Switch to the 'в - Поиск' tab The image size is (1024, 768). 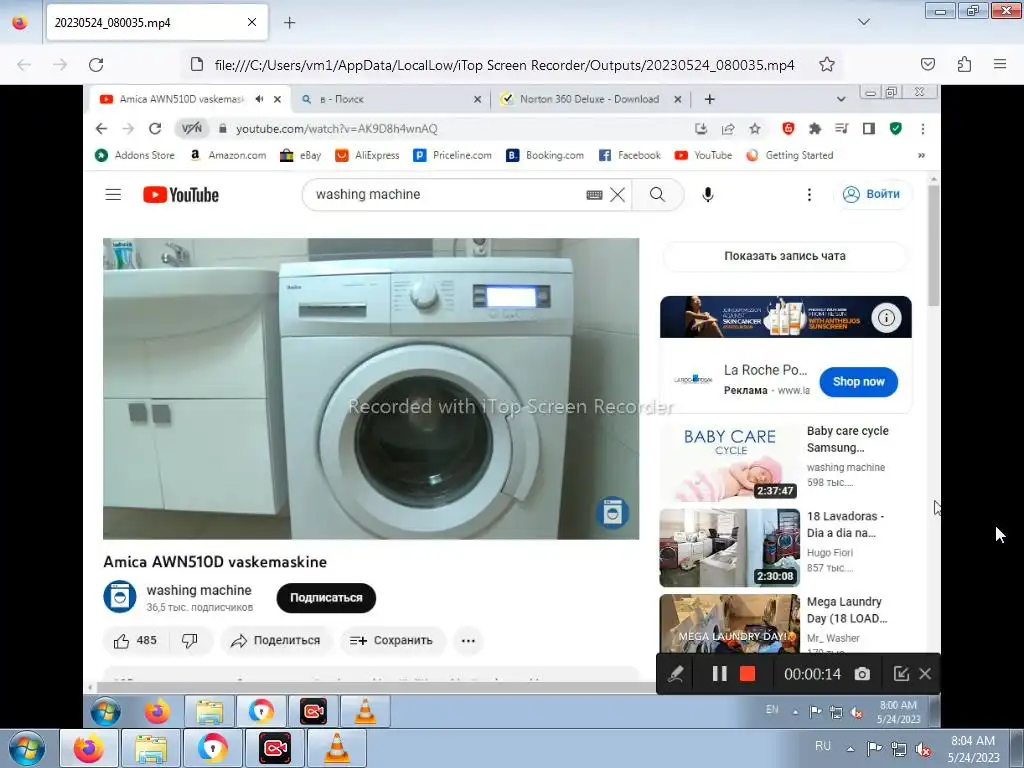pyautogui.click(x=389, y=99)
